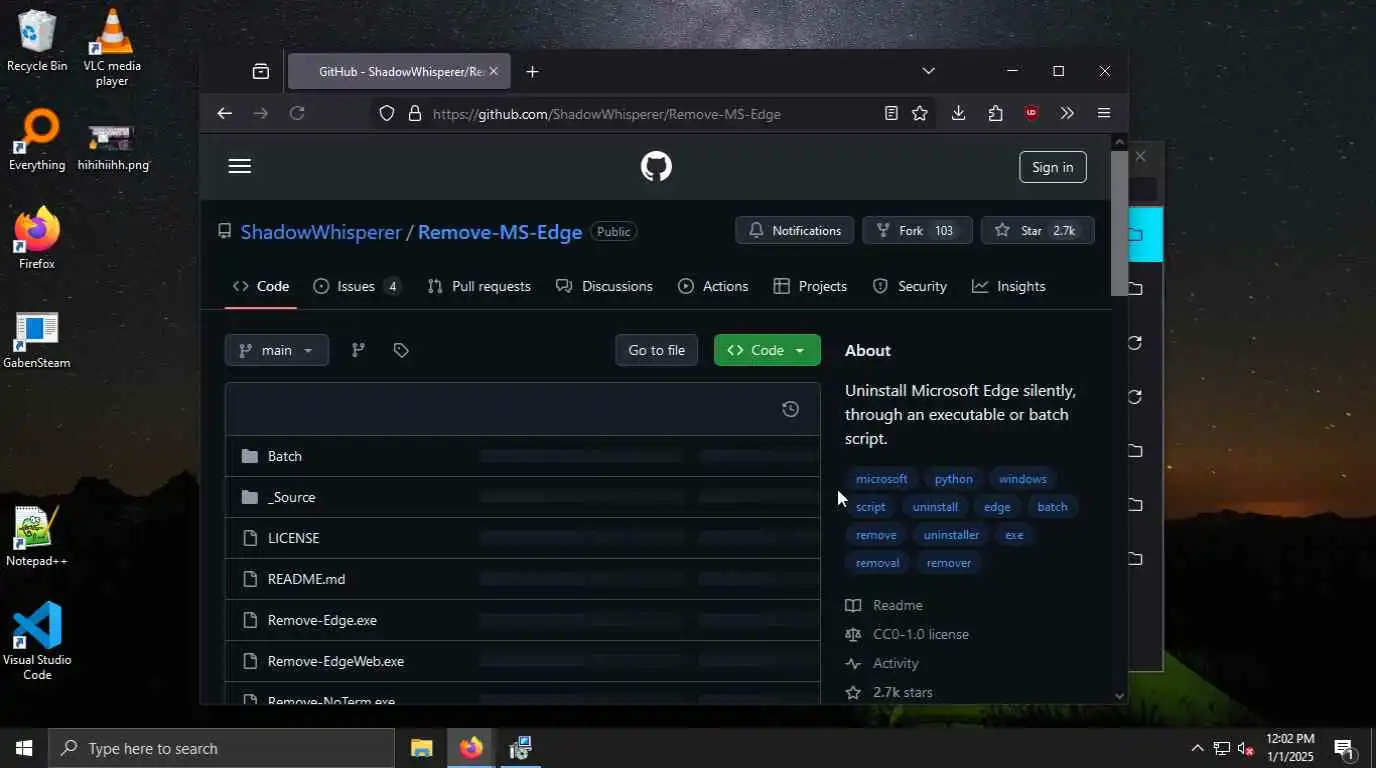Go to GitHub home via Octocat logo
1376x768 pixels.
(656, 166)
